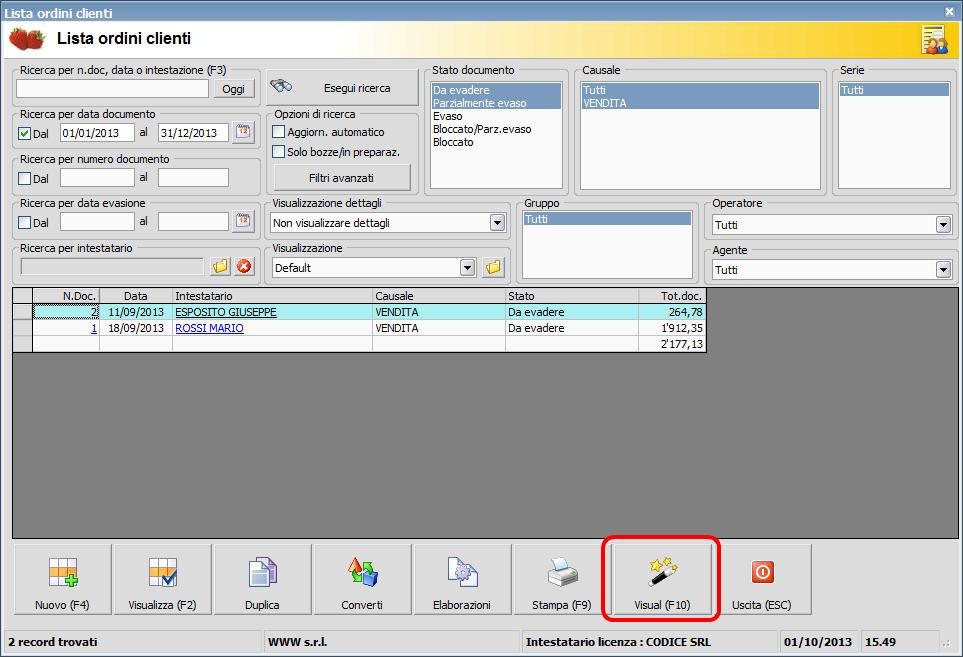
Task: Click data evasione start date field
Action: tap(97, 222)
